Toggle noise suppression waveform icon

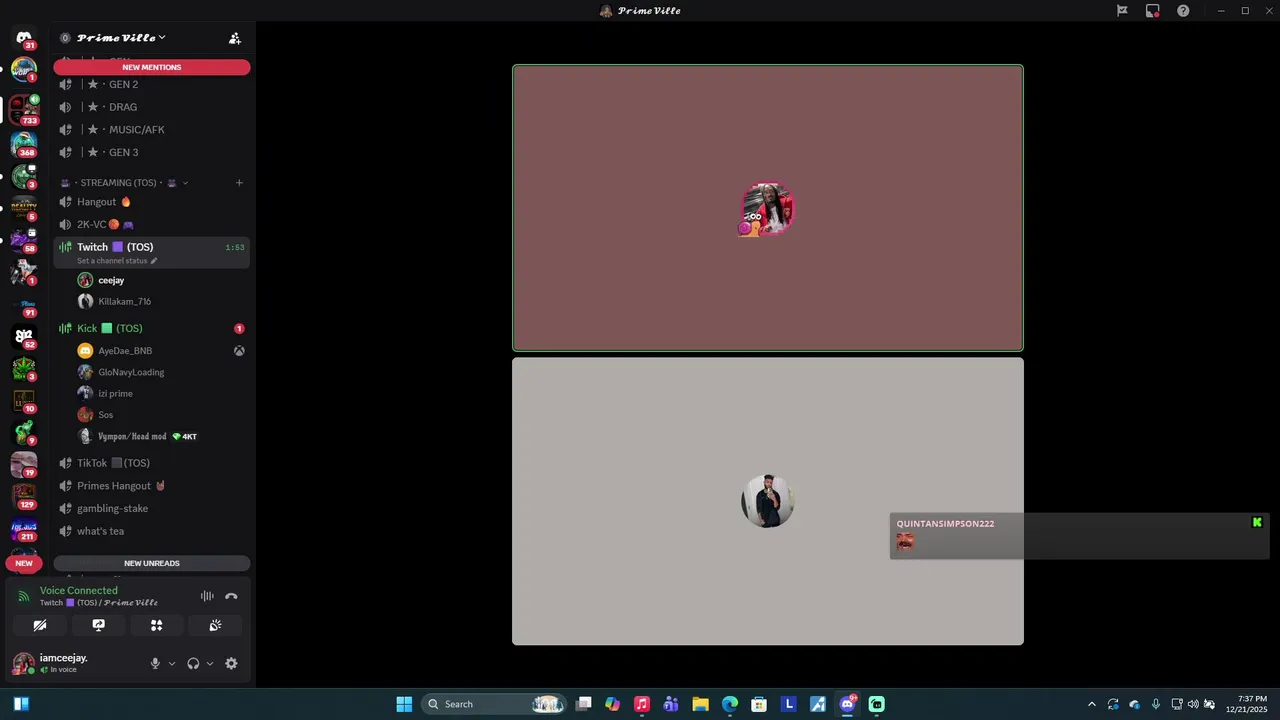click(x=207, y=596)
